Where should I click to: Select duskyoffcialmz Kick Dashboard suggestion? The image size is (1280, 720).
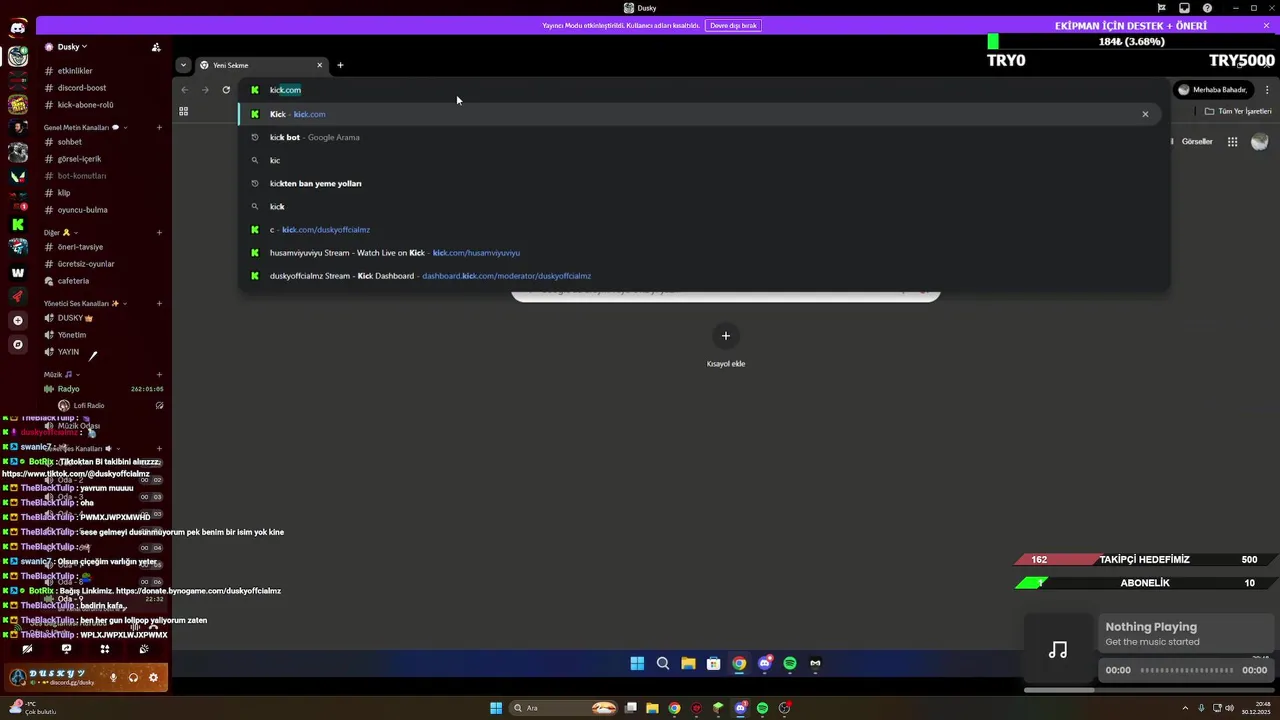703,275
